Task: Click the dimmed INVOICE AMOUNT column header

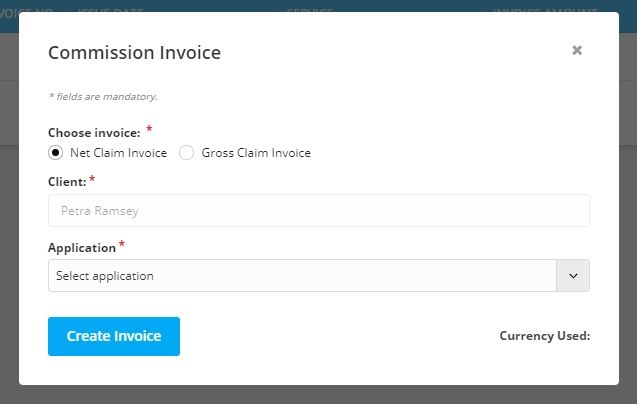Action: [545, 9]
